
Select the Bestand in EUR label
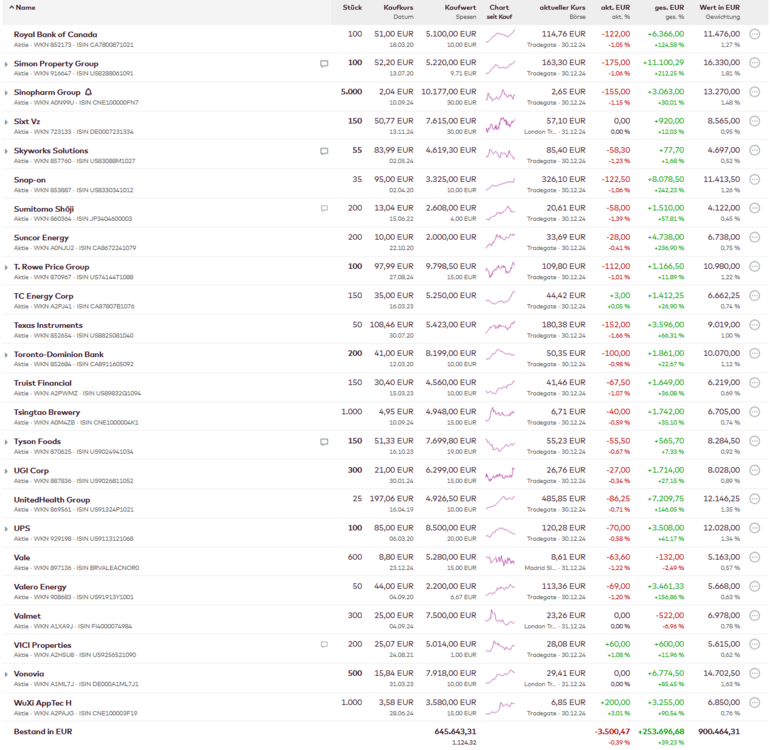click(x=43, y=731)
